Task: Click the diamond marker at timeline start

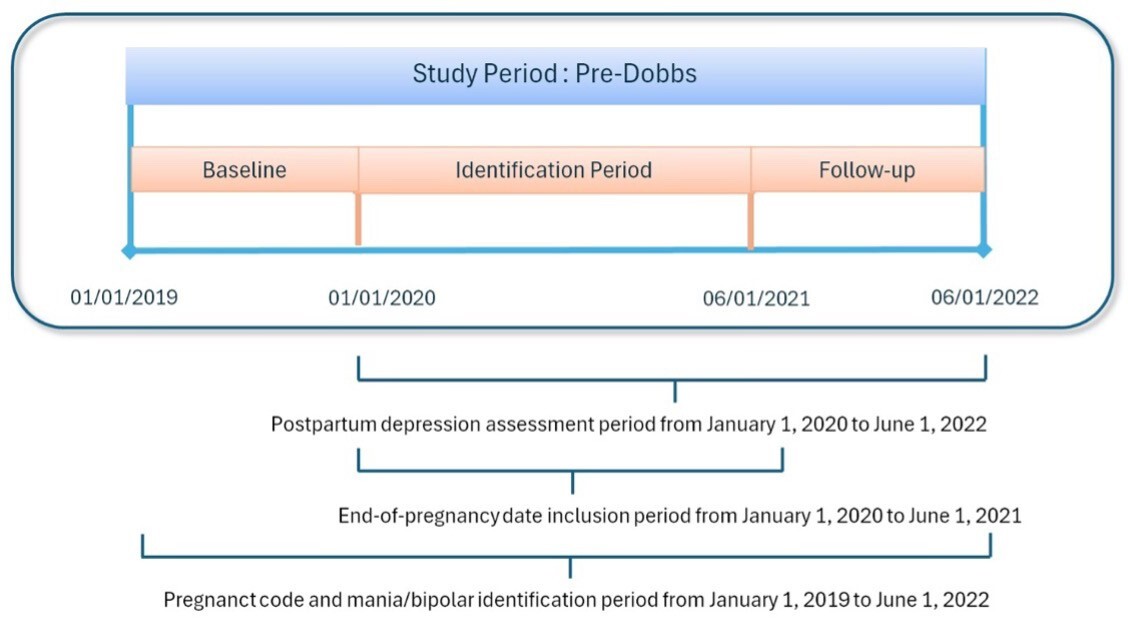Action: (129, 250)
